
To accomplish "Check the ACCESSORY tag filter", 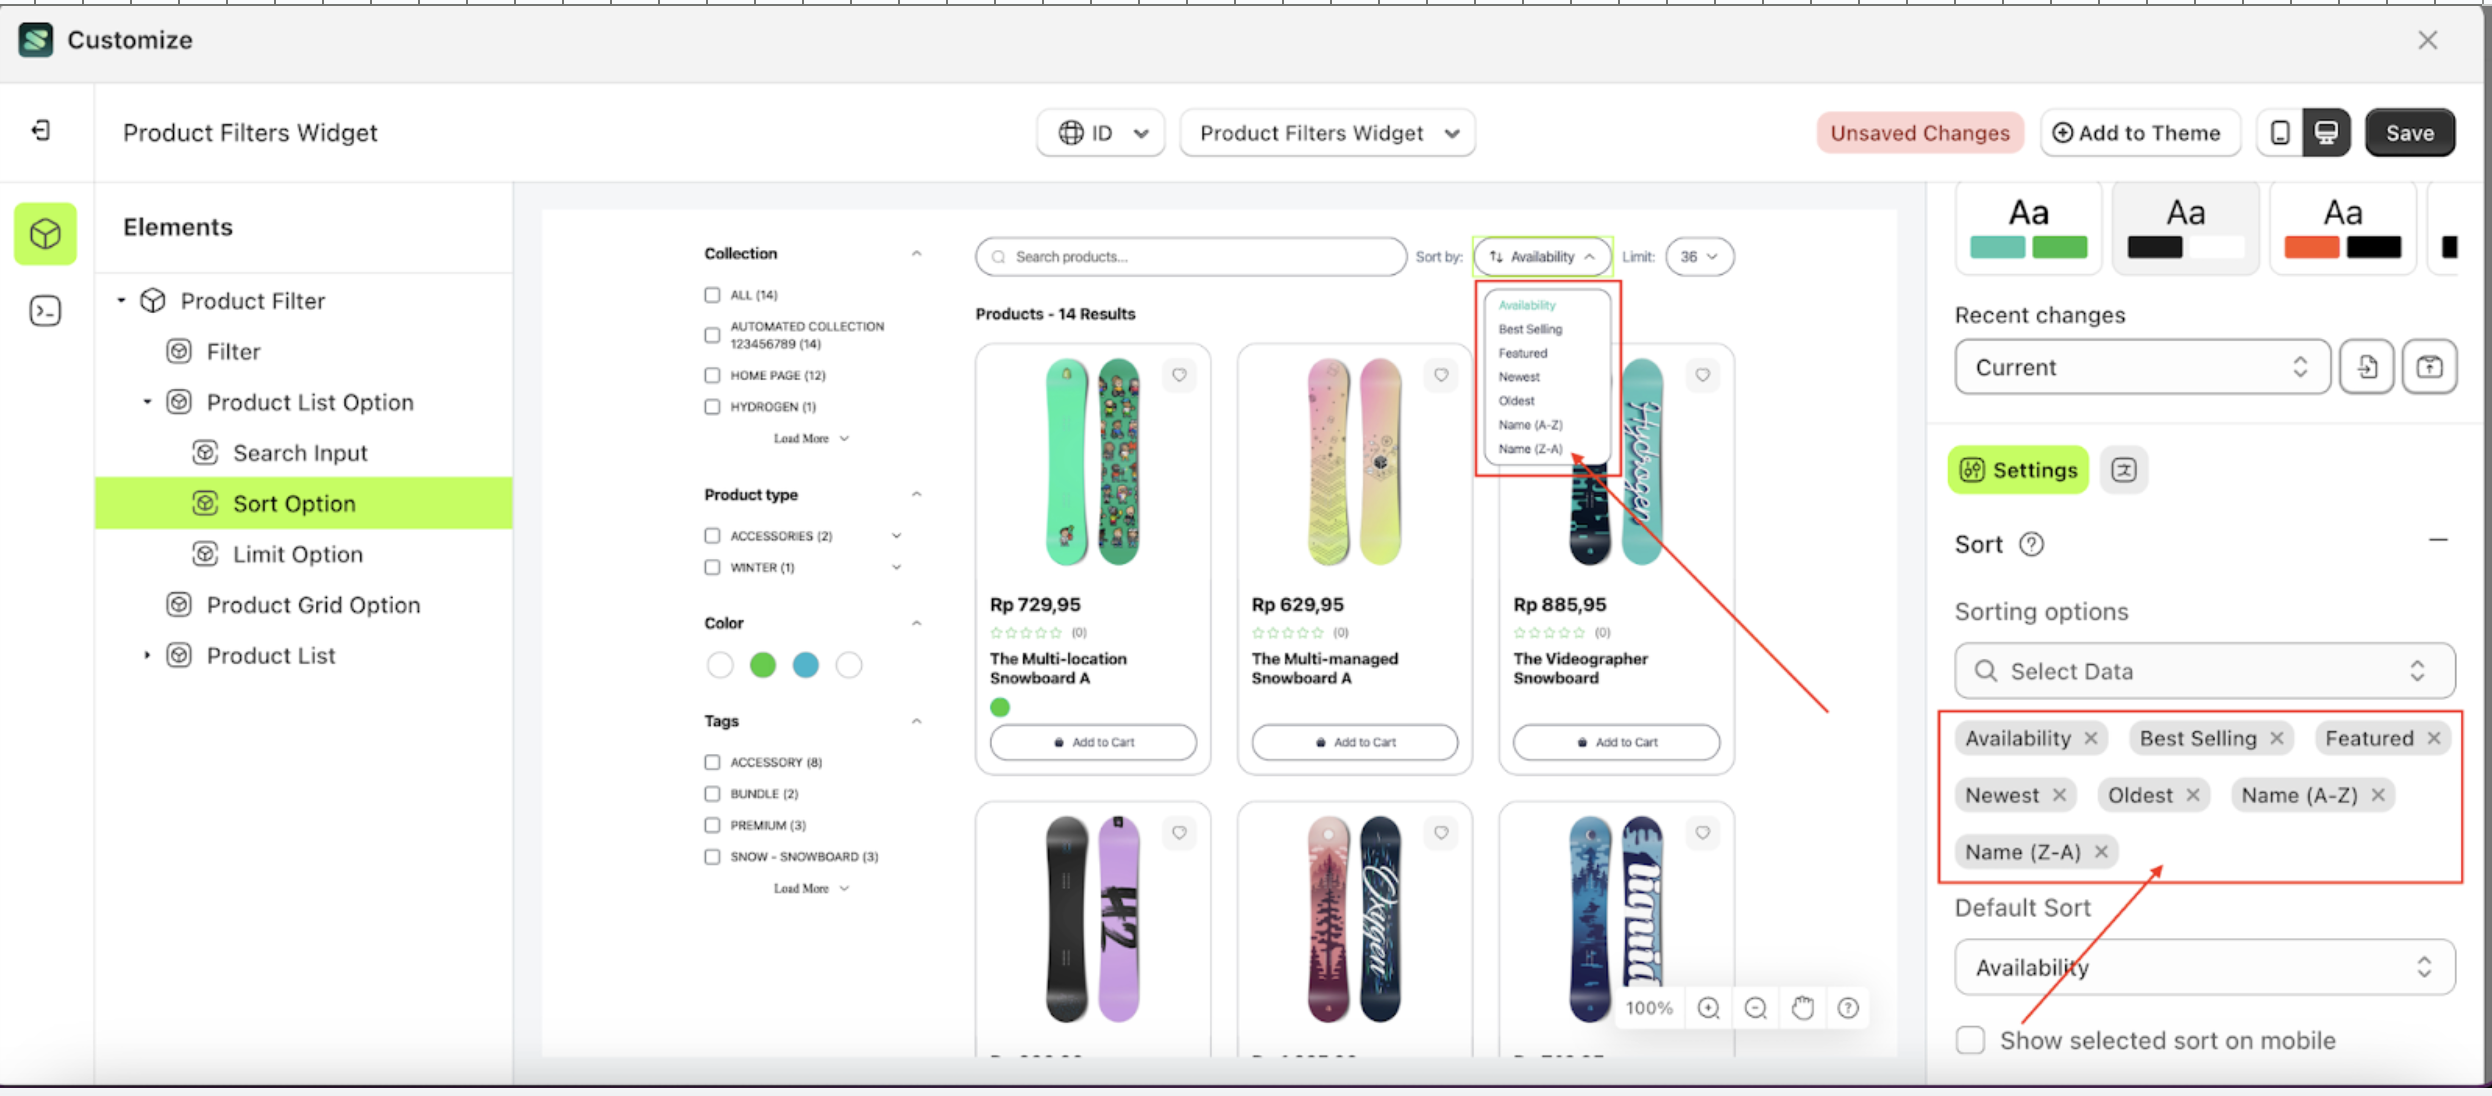I will (712, 762).
